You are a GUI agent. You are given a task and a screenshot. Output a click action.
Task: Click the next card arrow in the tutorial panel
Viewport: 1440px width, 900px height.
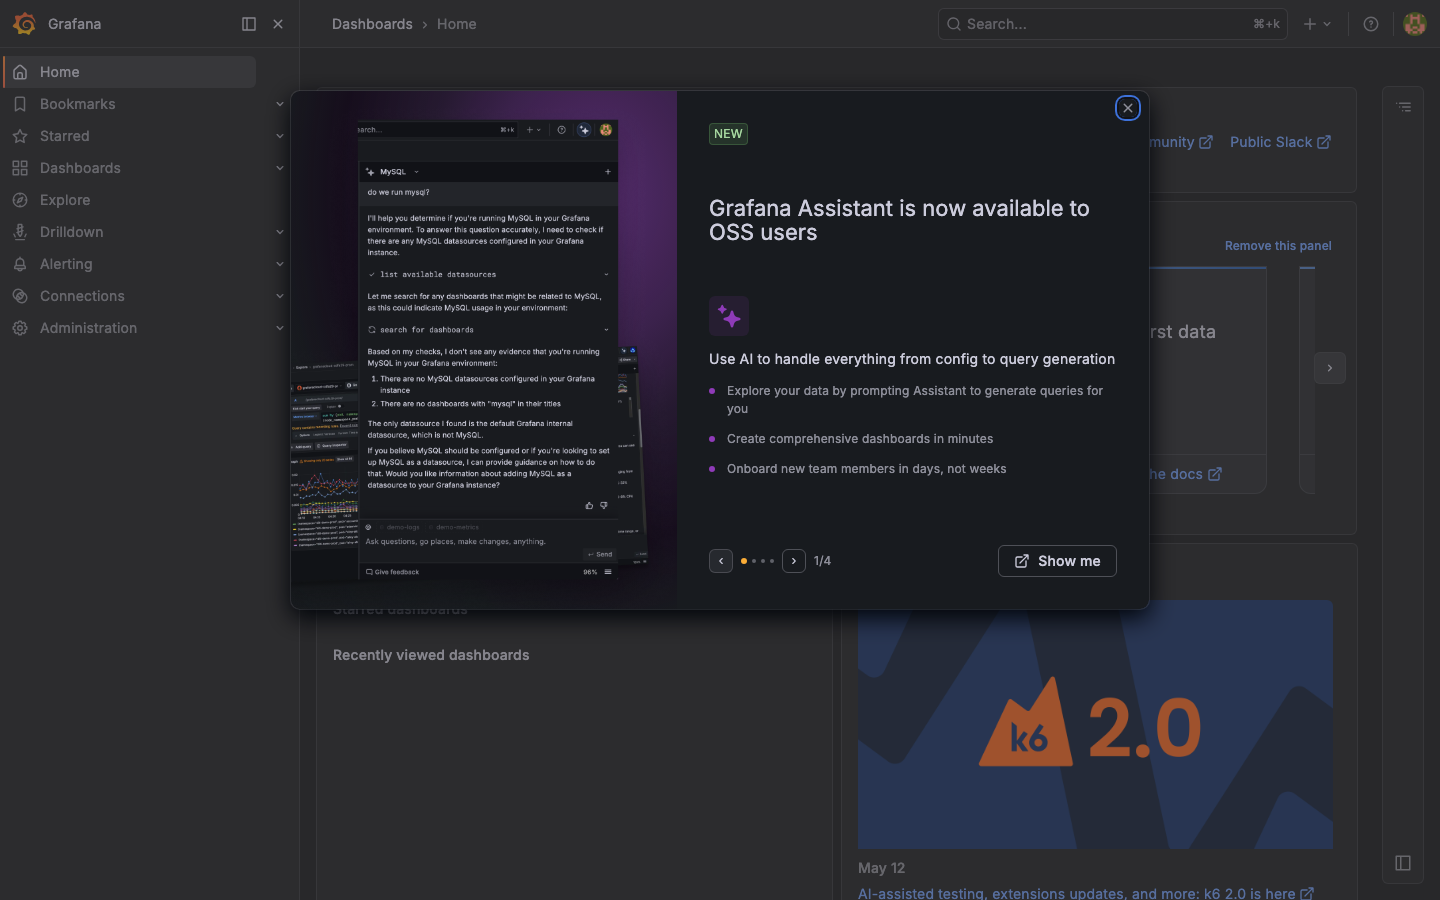[x=1330, y=368]
